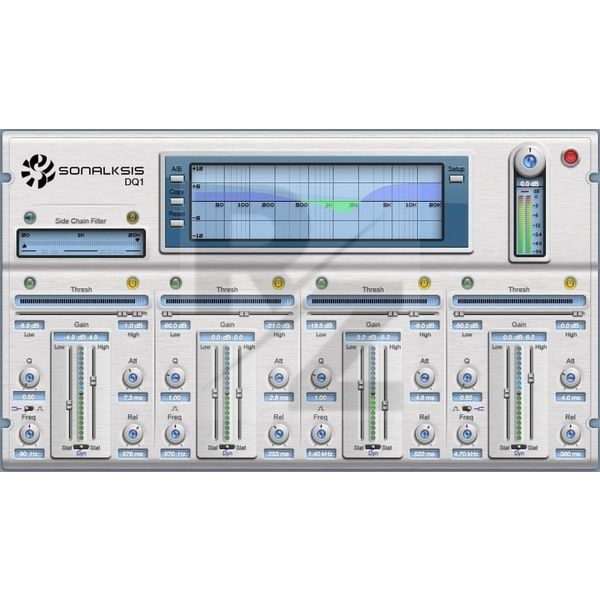
Task: Click the Att knob showing 7.3 ms
Action: 133,378
